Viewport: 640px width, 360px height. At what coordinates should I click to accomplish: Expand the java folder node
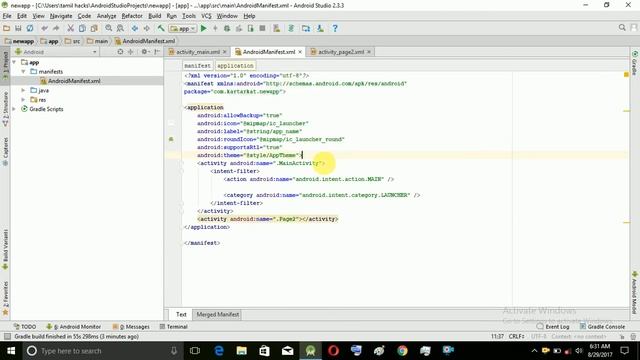pos(24,90)
